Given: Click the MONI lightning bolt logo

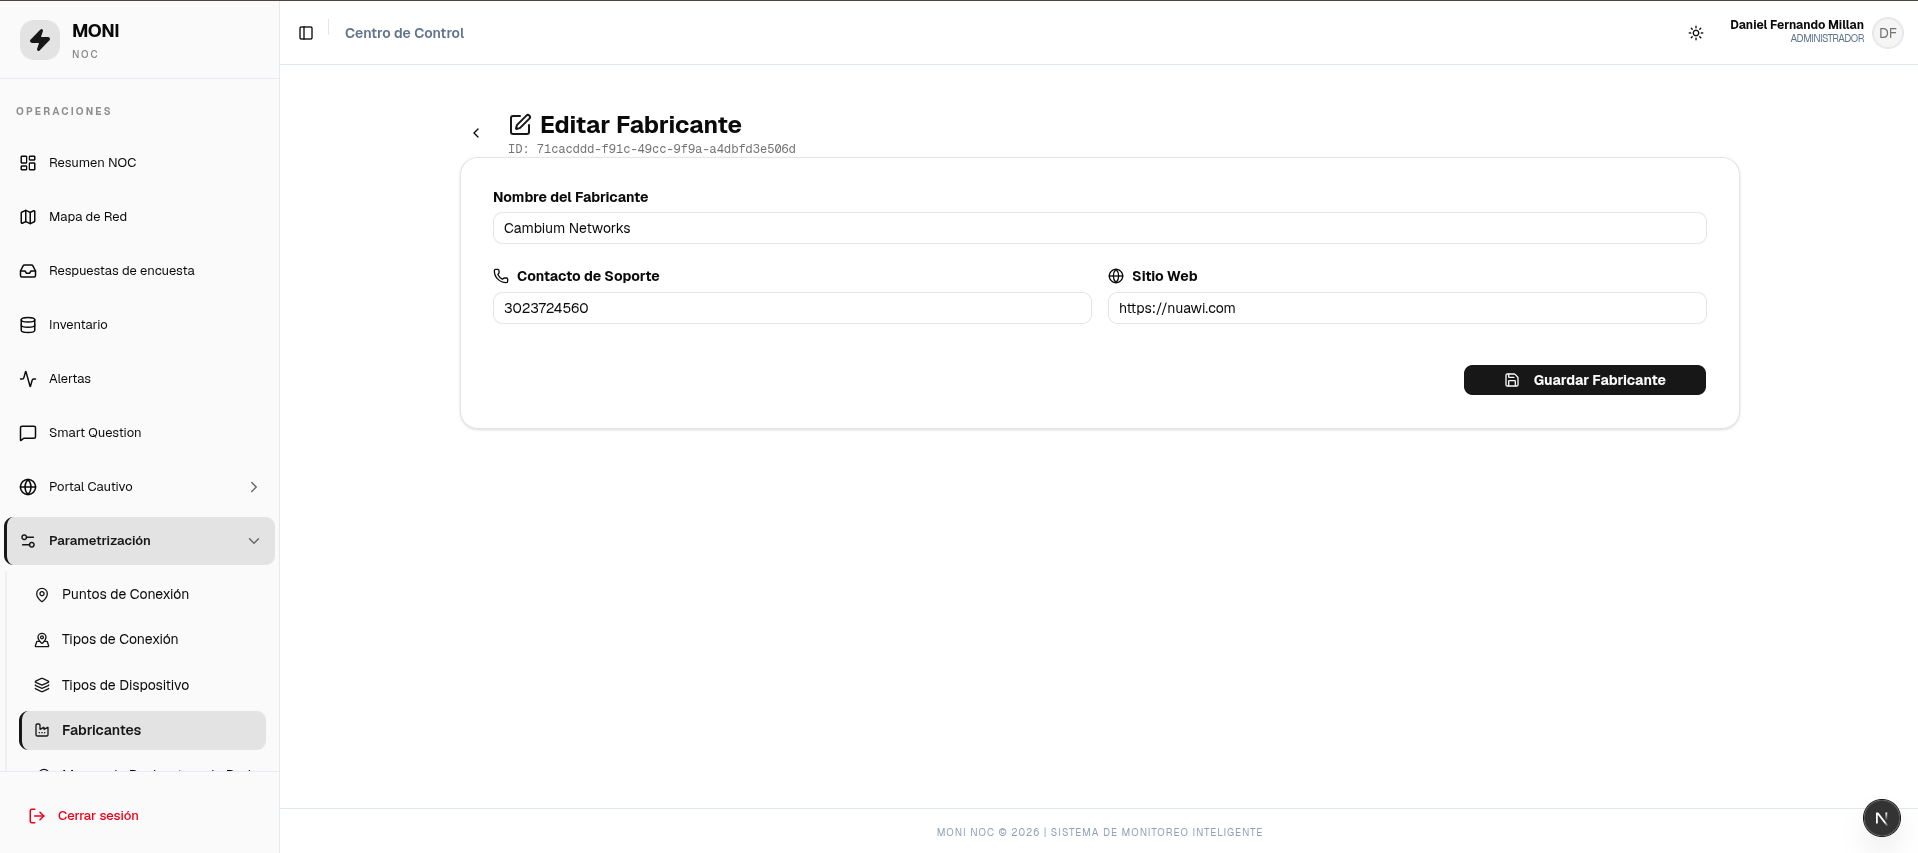Looking at the screenshot, I should [x=40, y=40].
